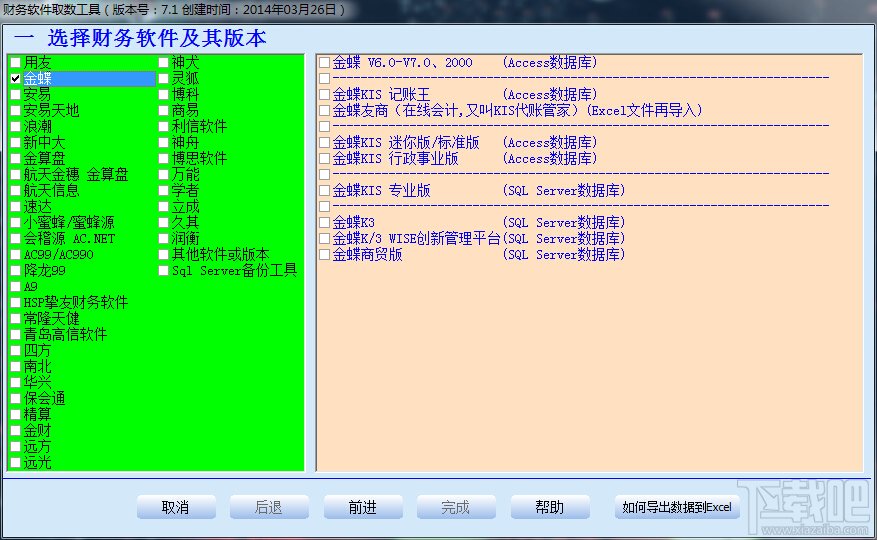877x540 pixels.
Task: Enable the 润衡 checkbox
Action: click(163, 238)
